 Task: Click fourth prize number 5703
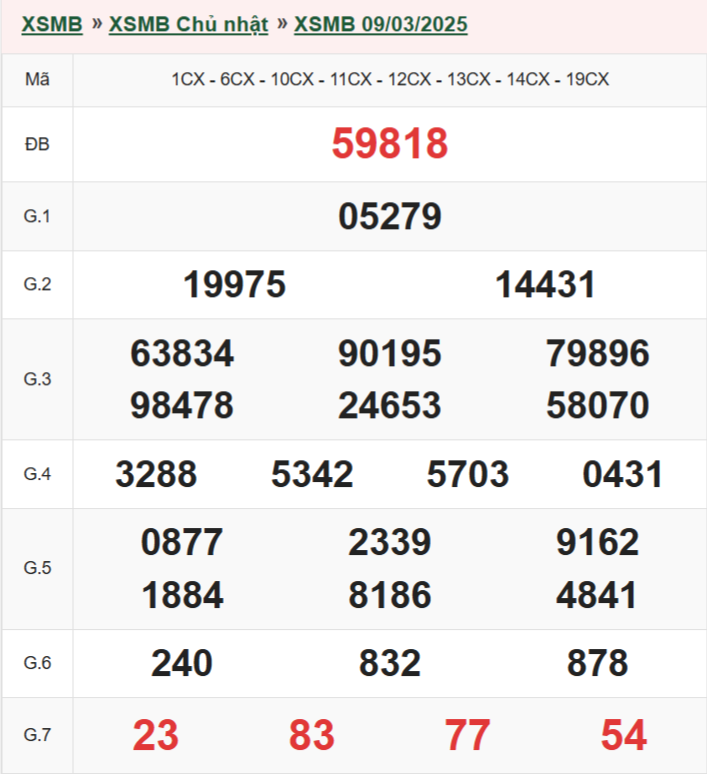point(468,474)
